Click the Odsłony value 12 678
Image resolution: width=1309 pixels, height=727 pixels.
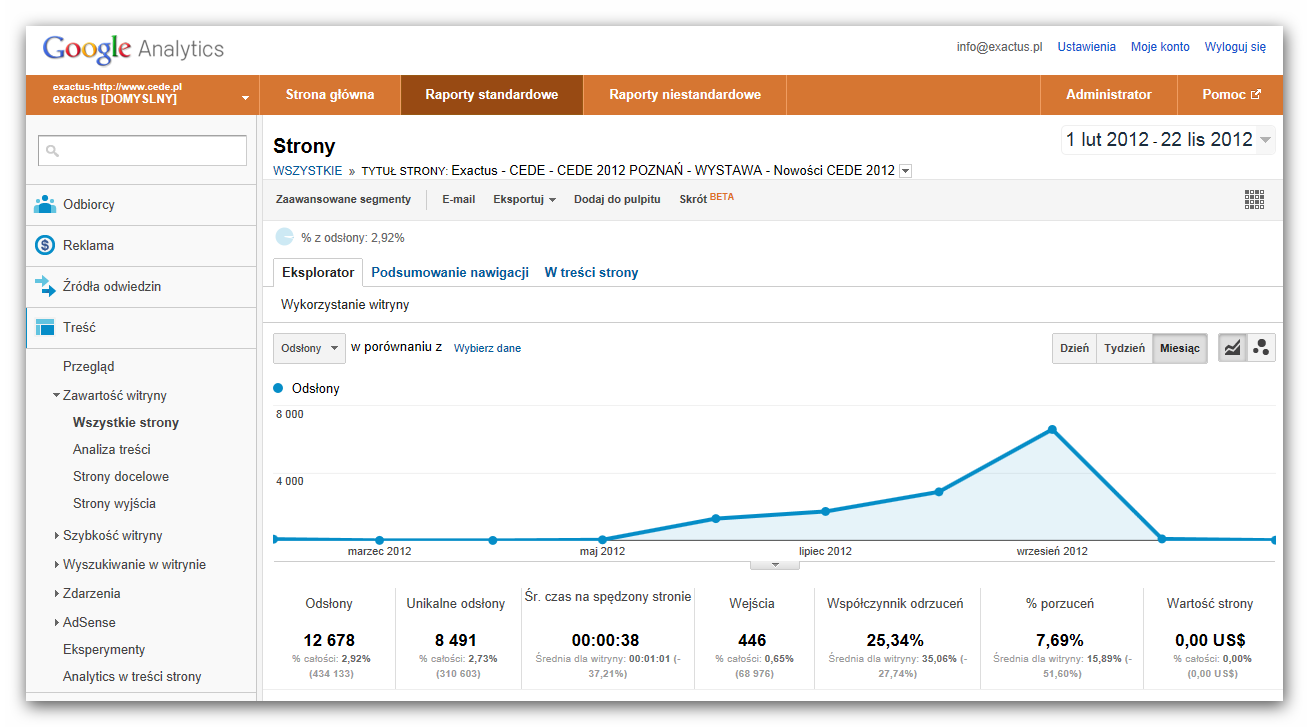click(x=329, y=640)
